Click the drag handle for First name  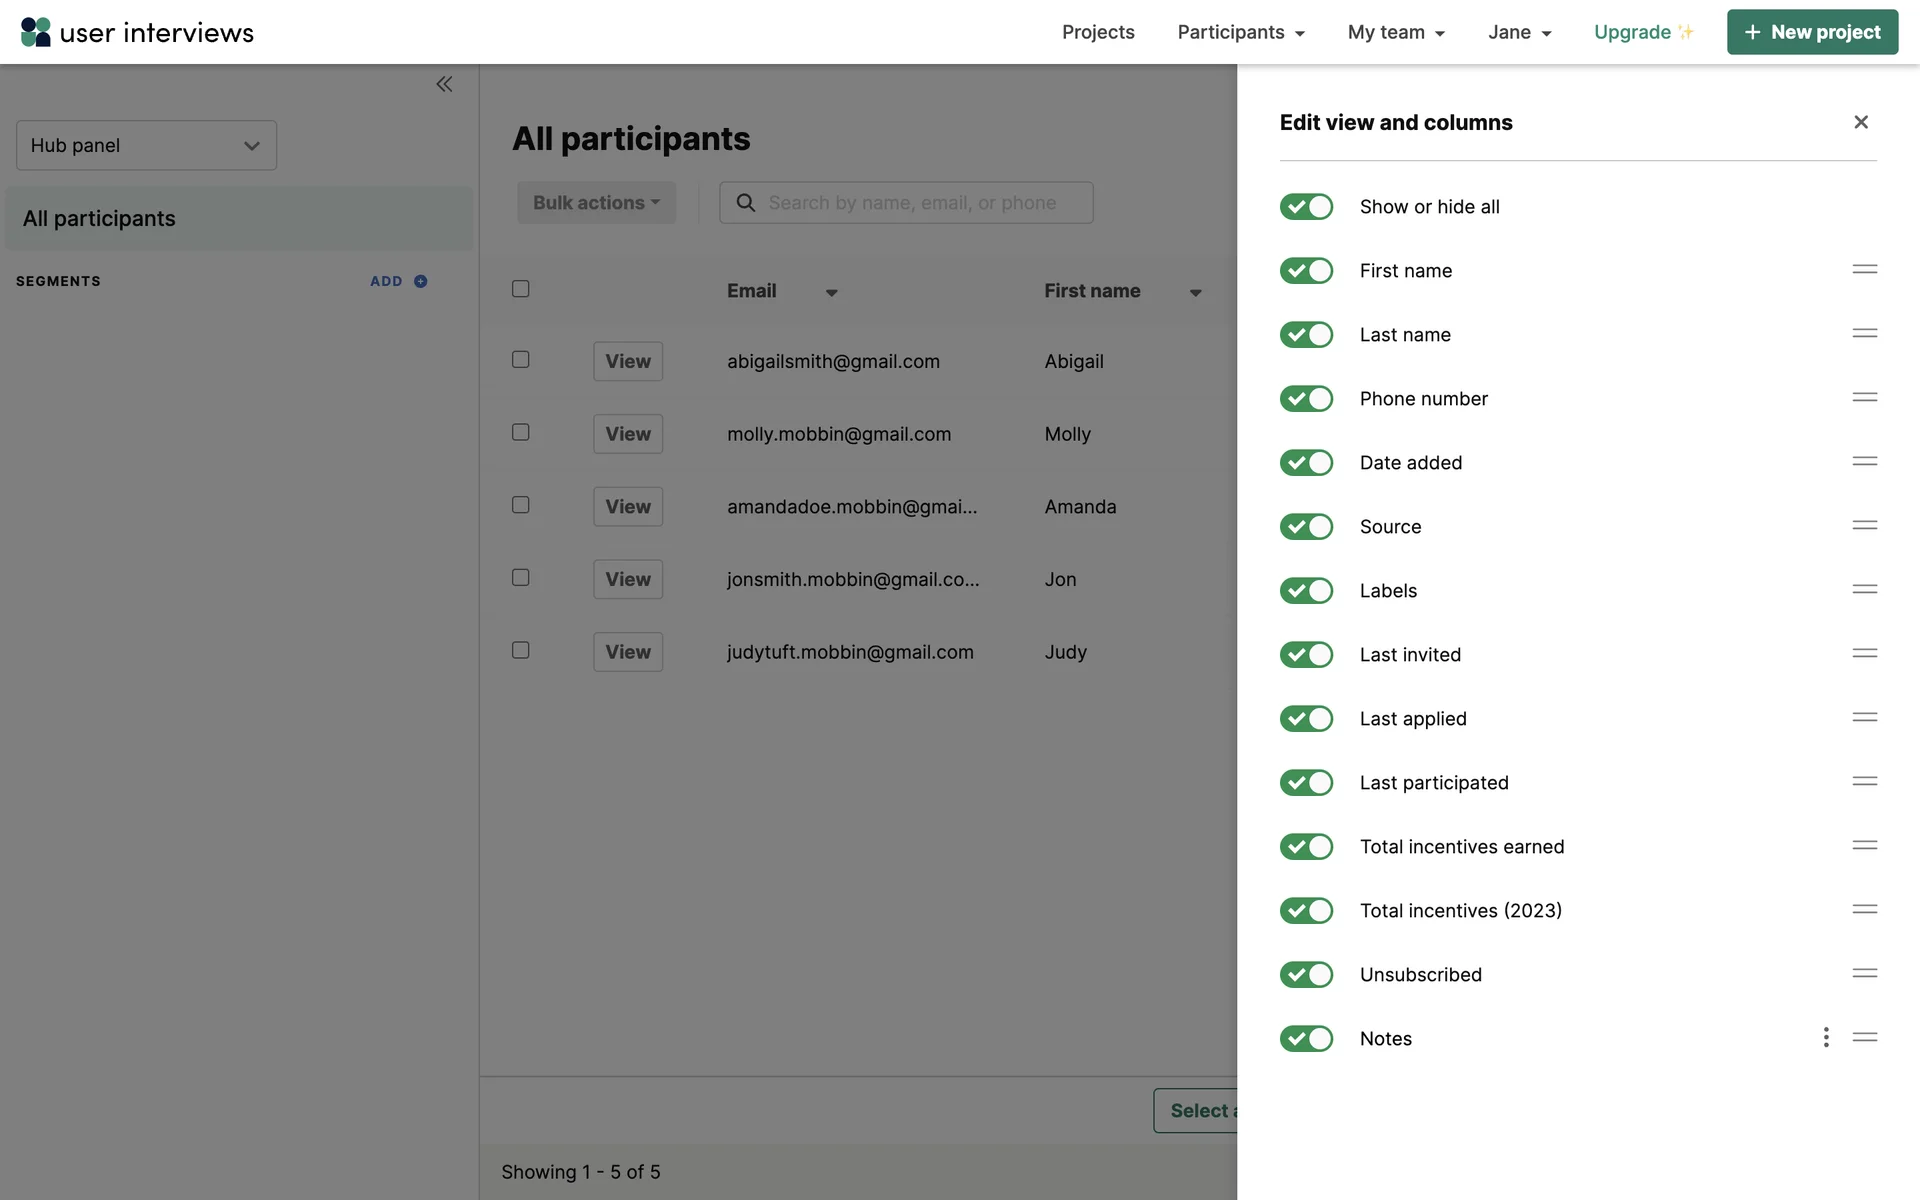pyautogui.click(x=1864, y=270)
